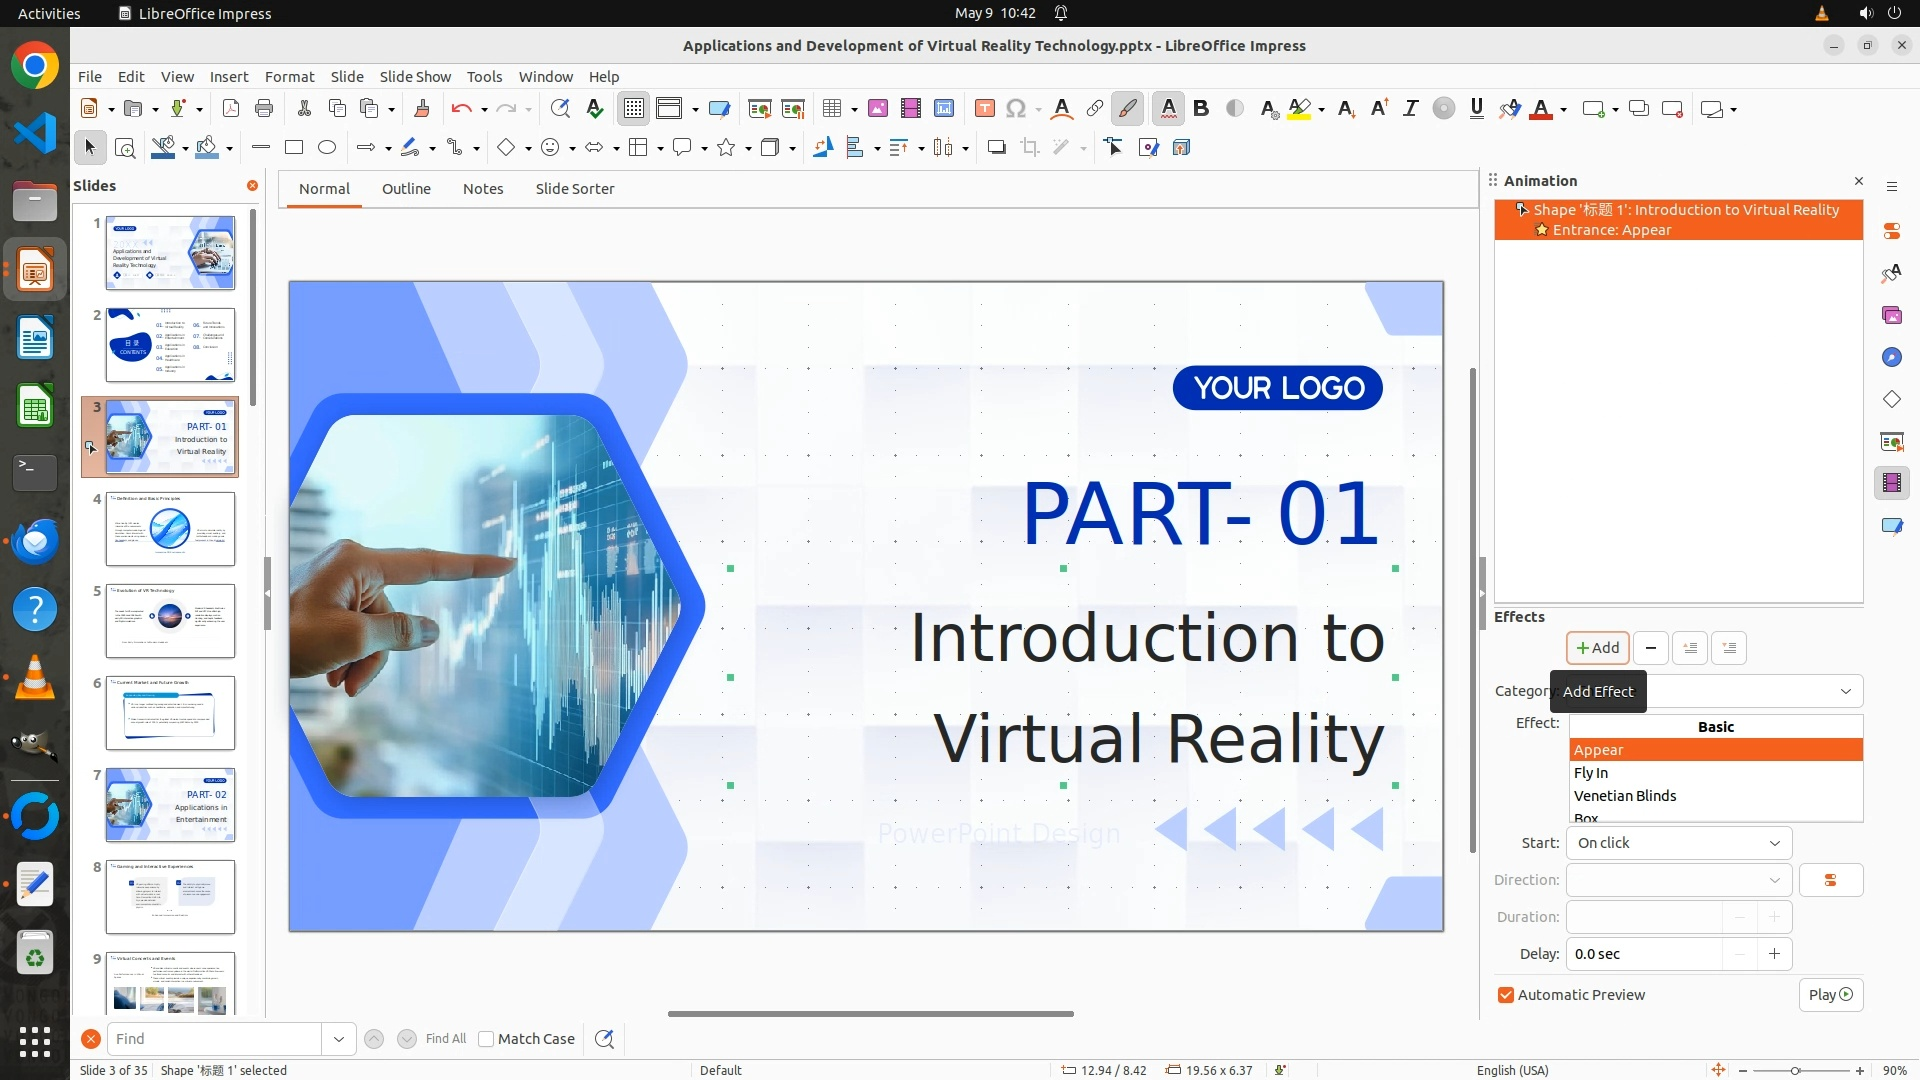1920x1080 pixels.
Task: Open the font color dropdown arrow
Action: point(1563,110)
